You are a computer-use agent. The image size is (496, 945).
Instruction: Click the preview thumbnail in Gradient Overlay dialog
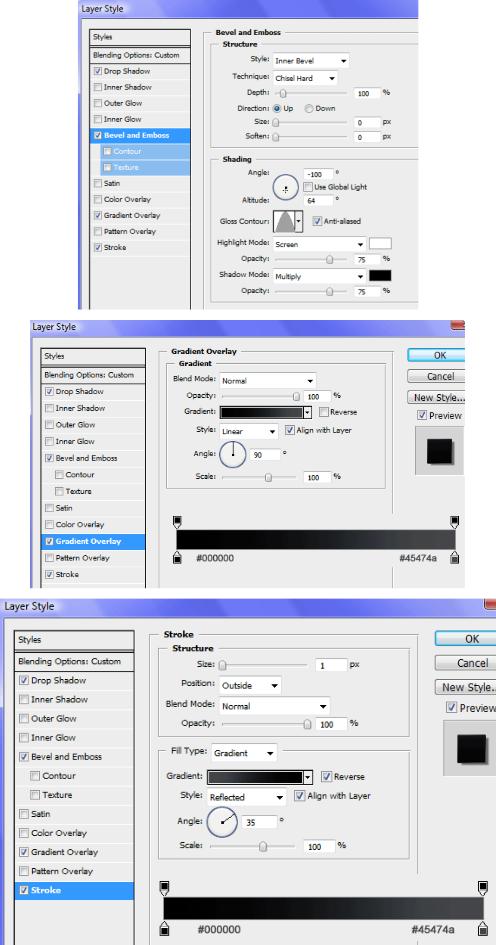coord(440,451)
